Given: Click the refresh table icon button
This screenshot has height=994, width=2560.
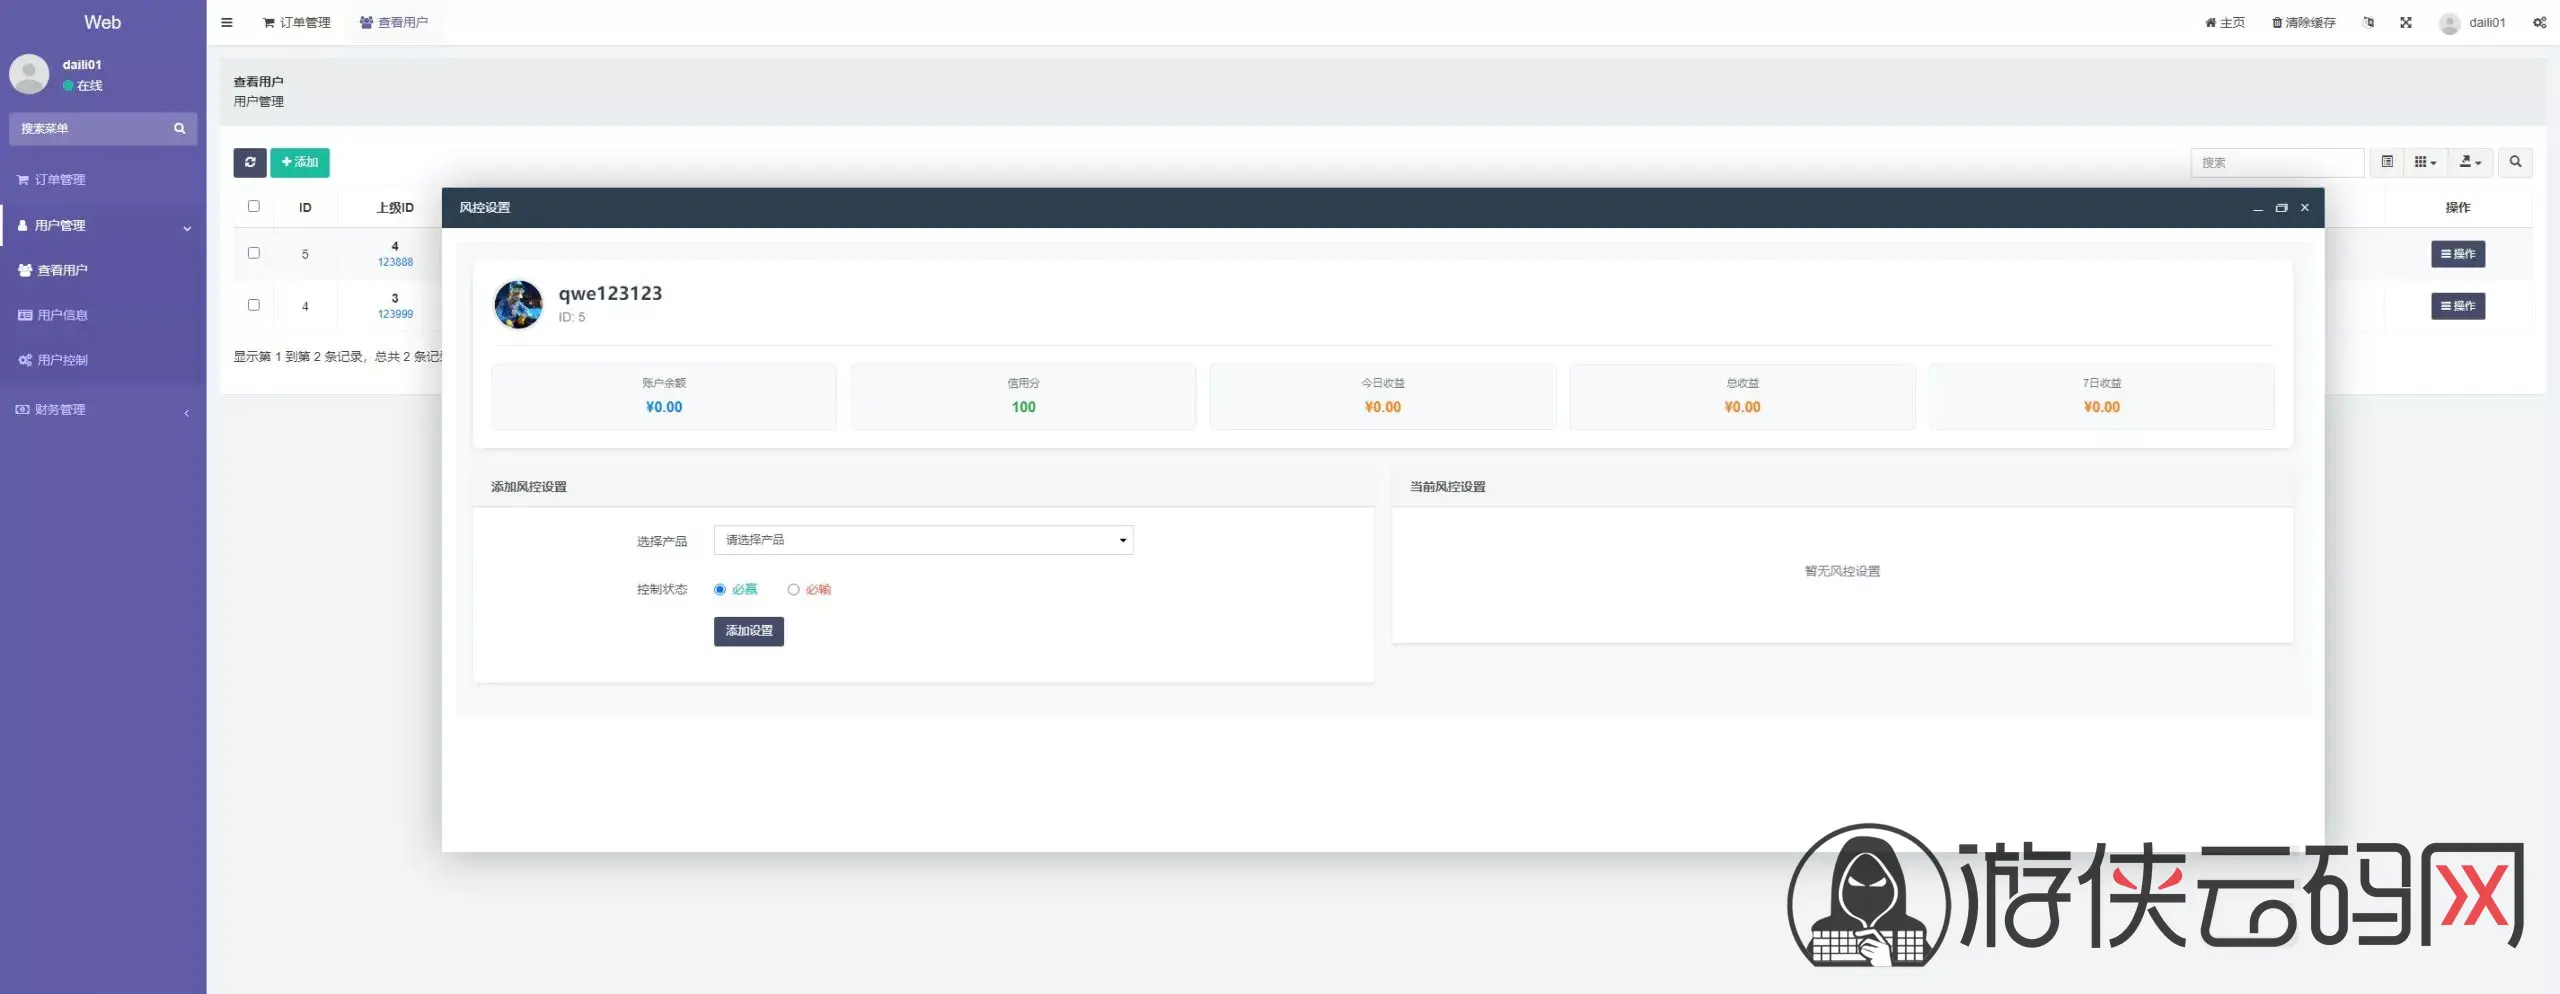Looking at the screenshot, I should pyautogui.click(x=250, y=162).
